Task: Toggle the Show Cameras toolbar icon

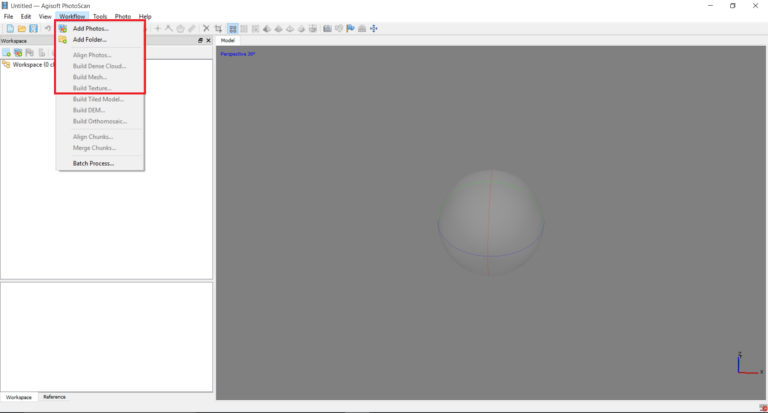Action: (327, 28)
